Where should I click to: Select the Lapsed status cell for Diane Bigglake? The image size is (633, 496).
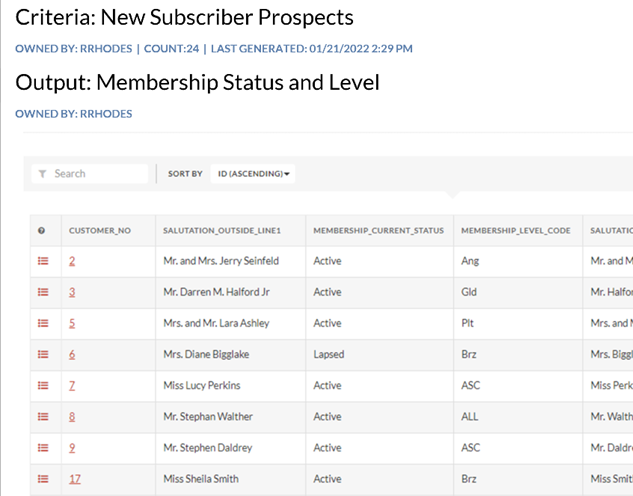click(330, 354)
